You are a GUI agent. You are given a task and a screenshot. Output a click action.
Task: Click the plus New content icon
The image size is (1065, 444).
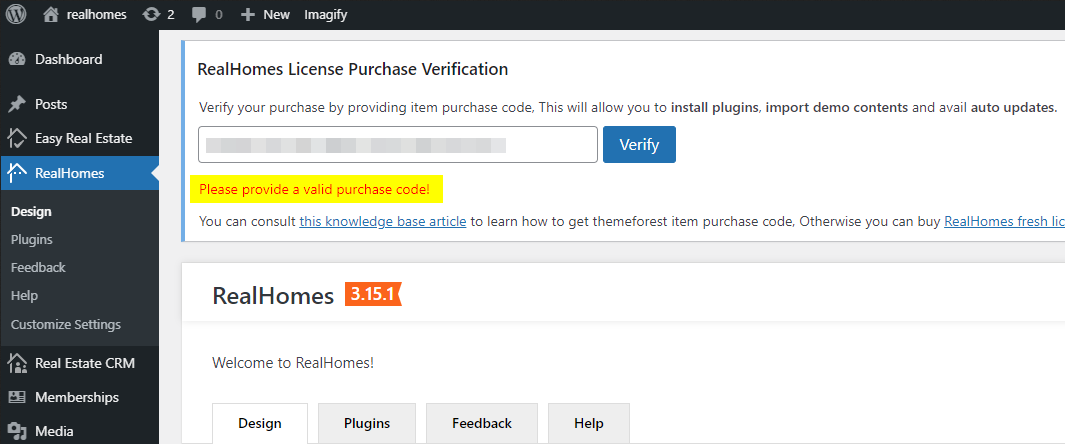click(248, 14)
